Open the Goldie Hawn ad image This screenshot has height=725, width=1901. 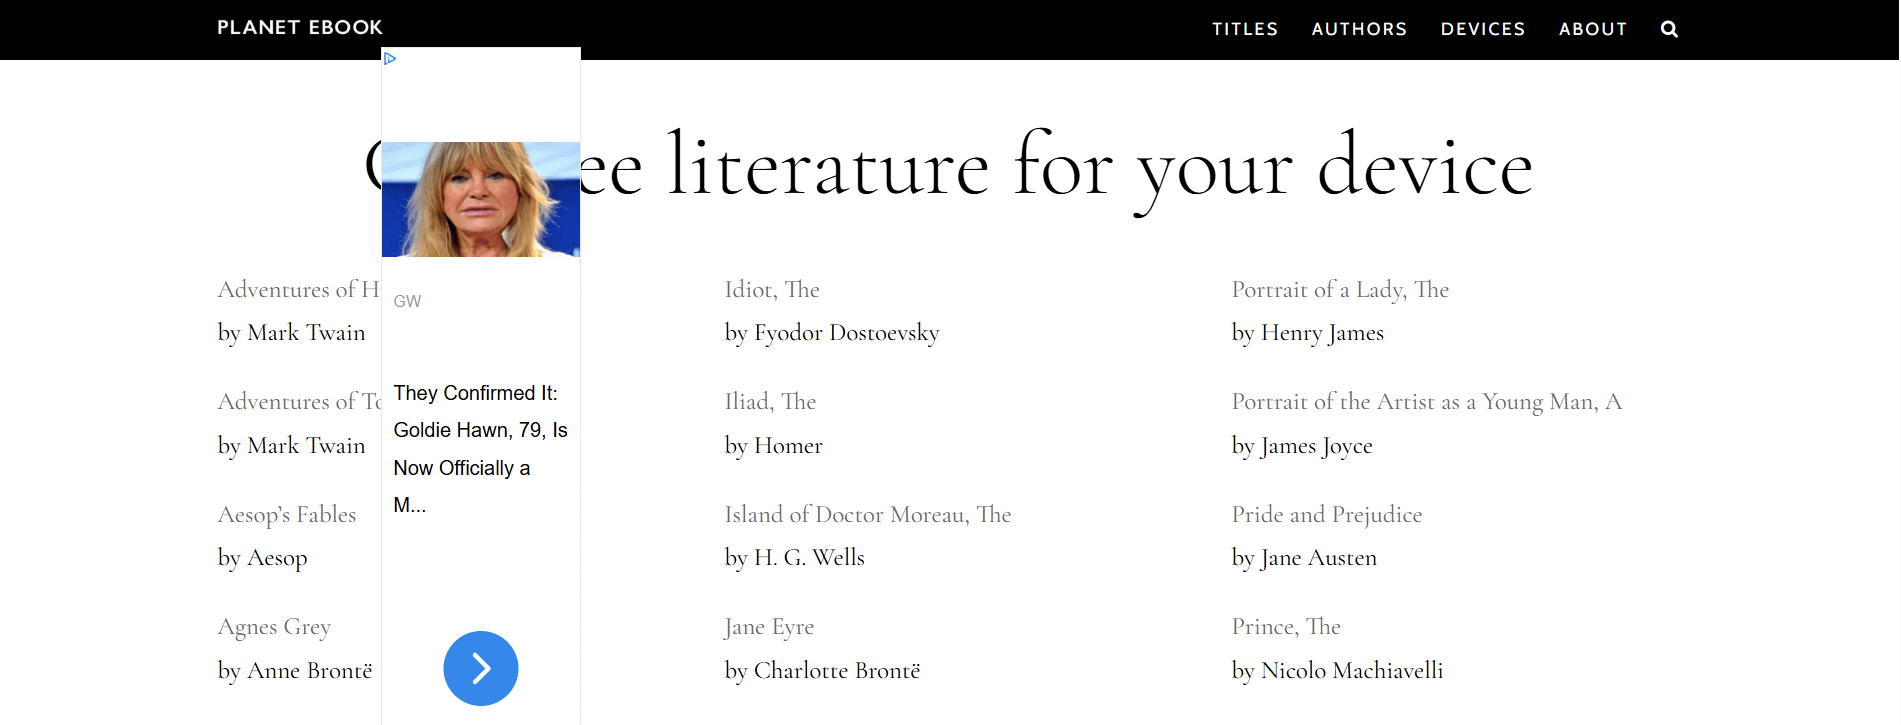tap(481, 199)
